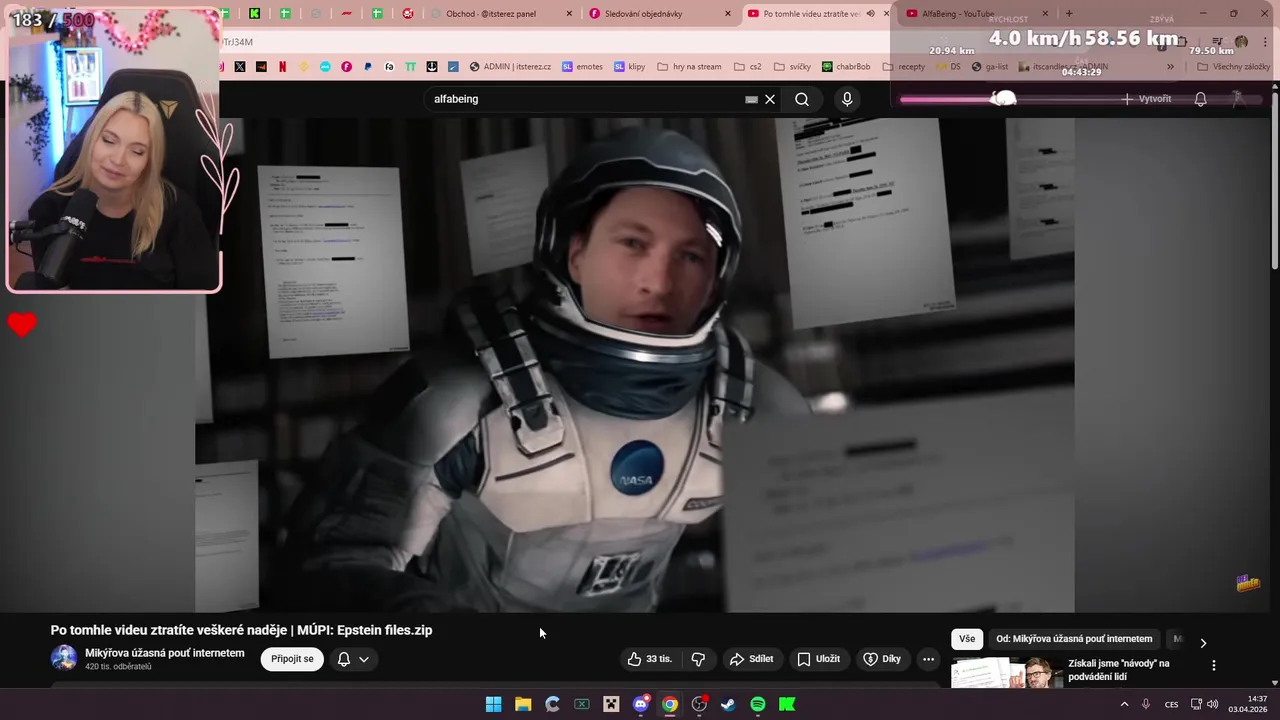
Task: Open options for recommended video Získali jsme návody
Action: click(x=1214, y=665)
